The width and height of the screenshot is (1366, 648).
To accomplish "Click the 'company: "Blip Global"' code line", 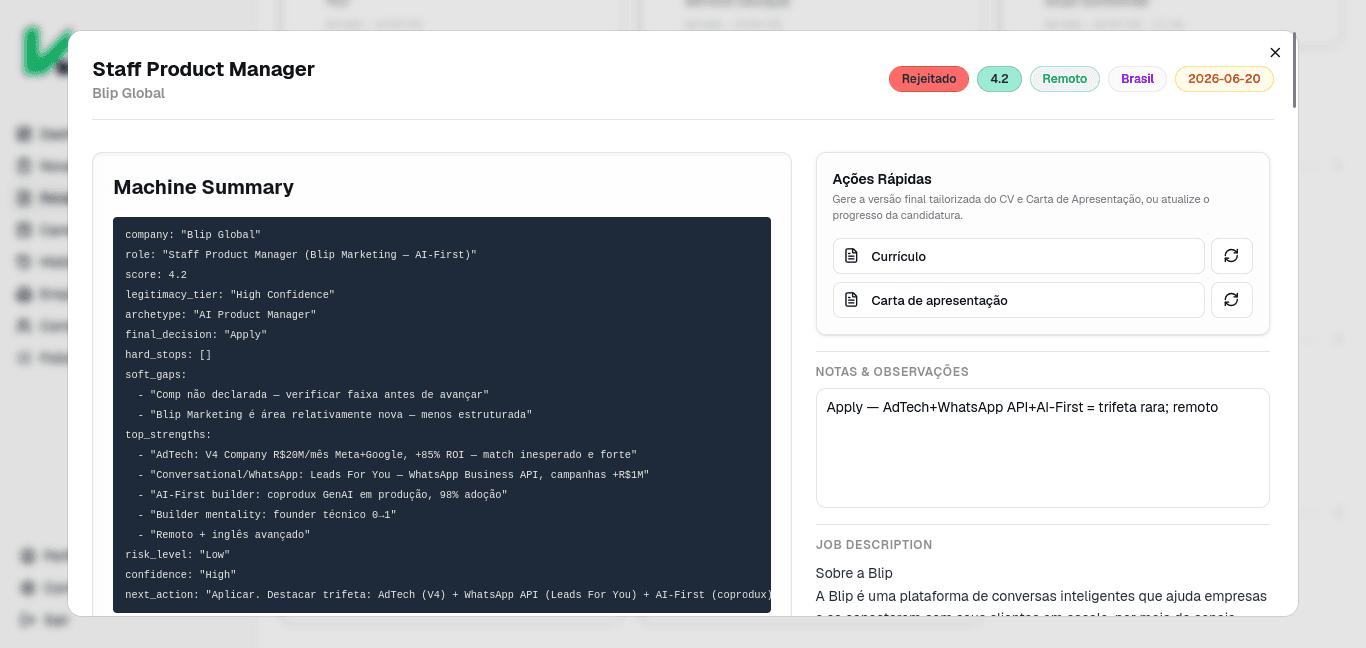I will coord(193,235).
